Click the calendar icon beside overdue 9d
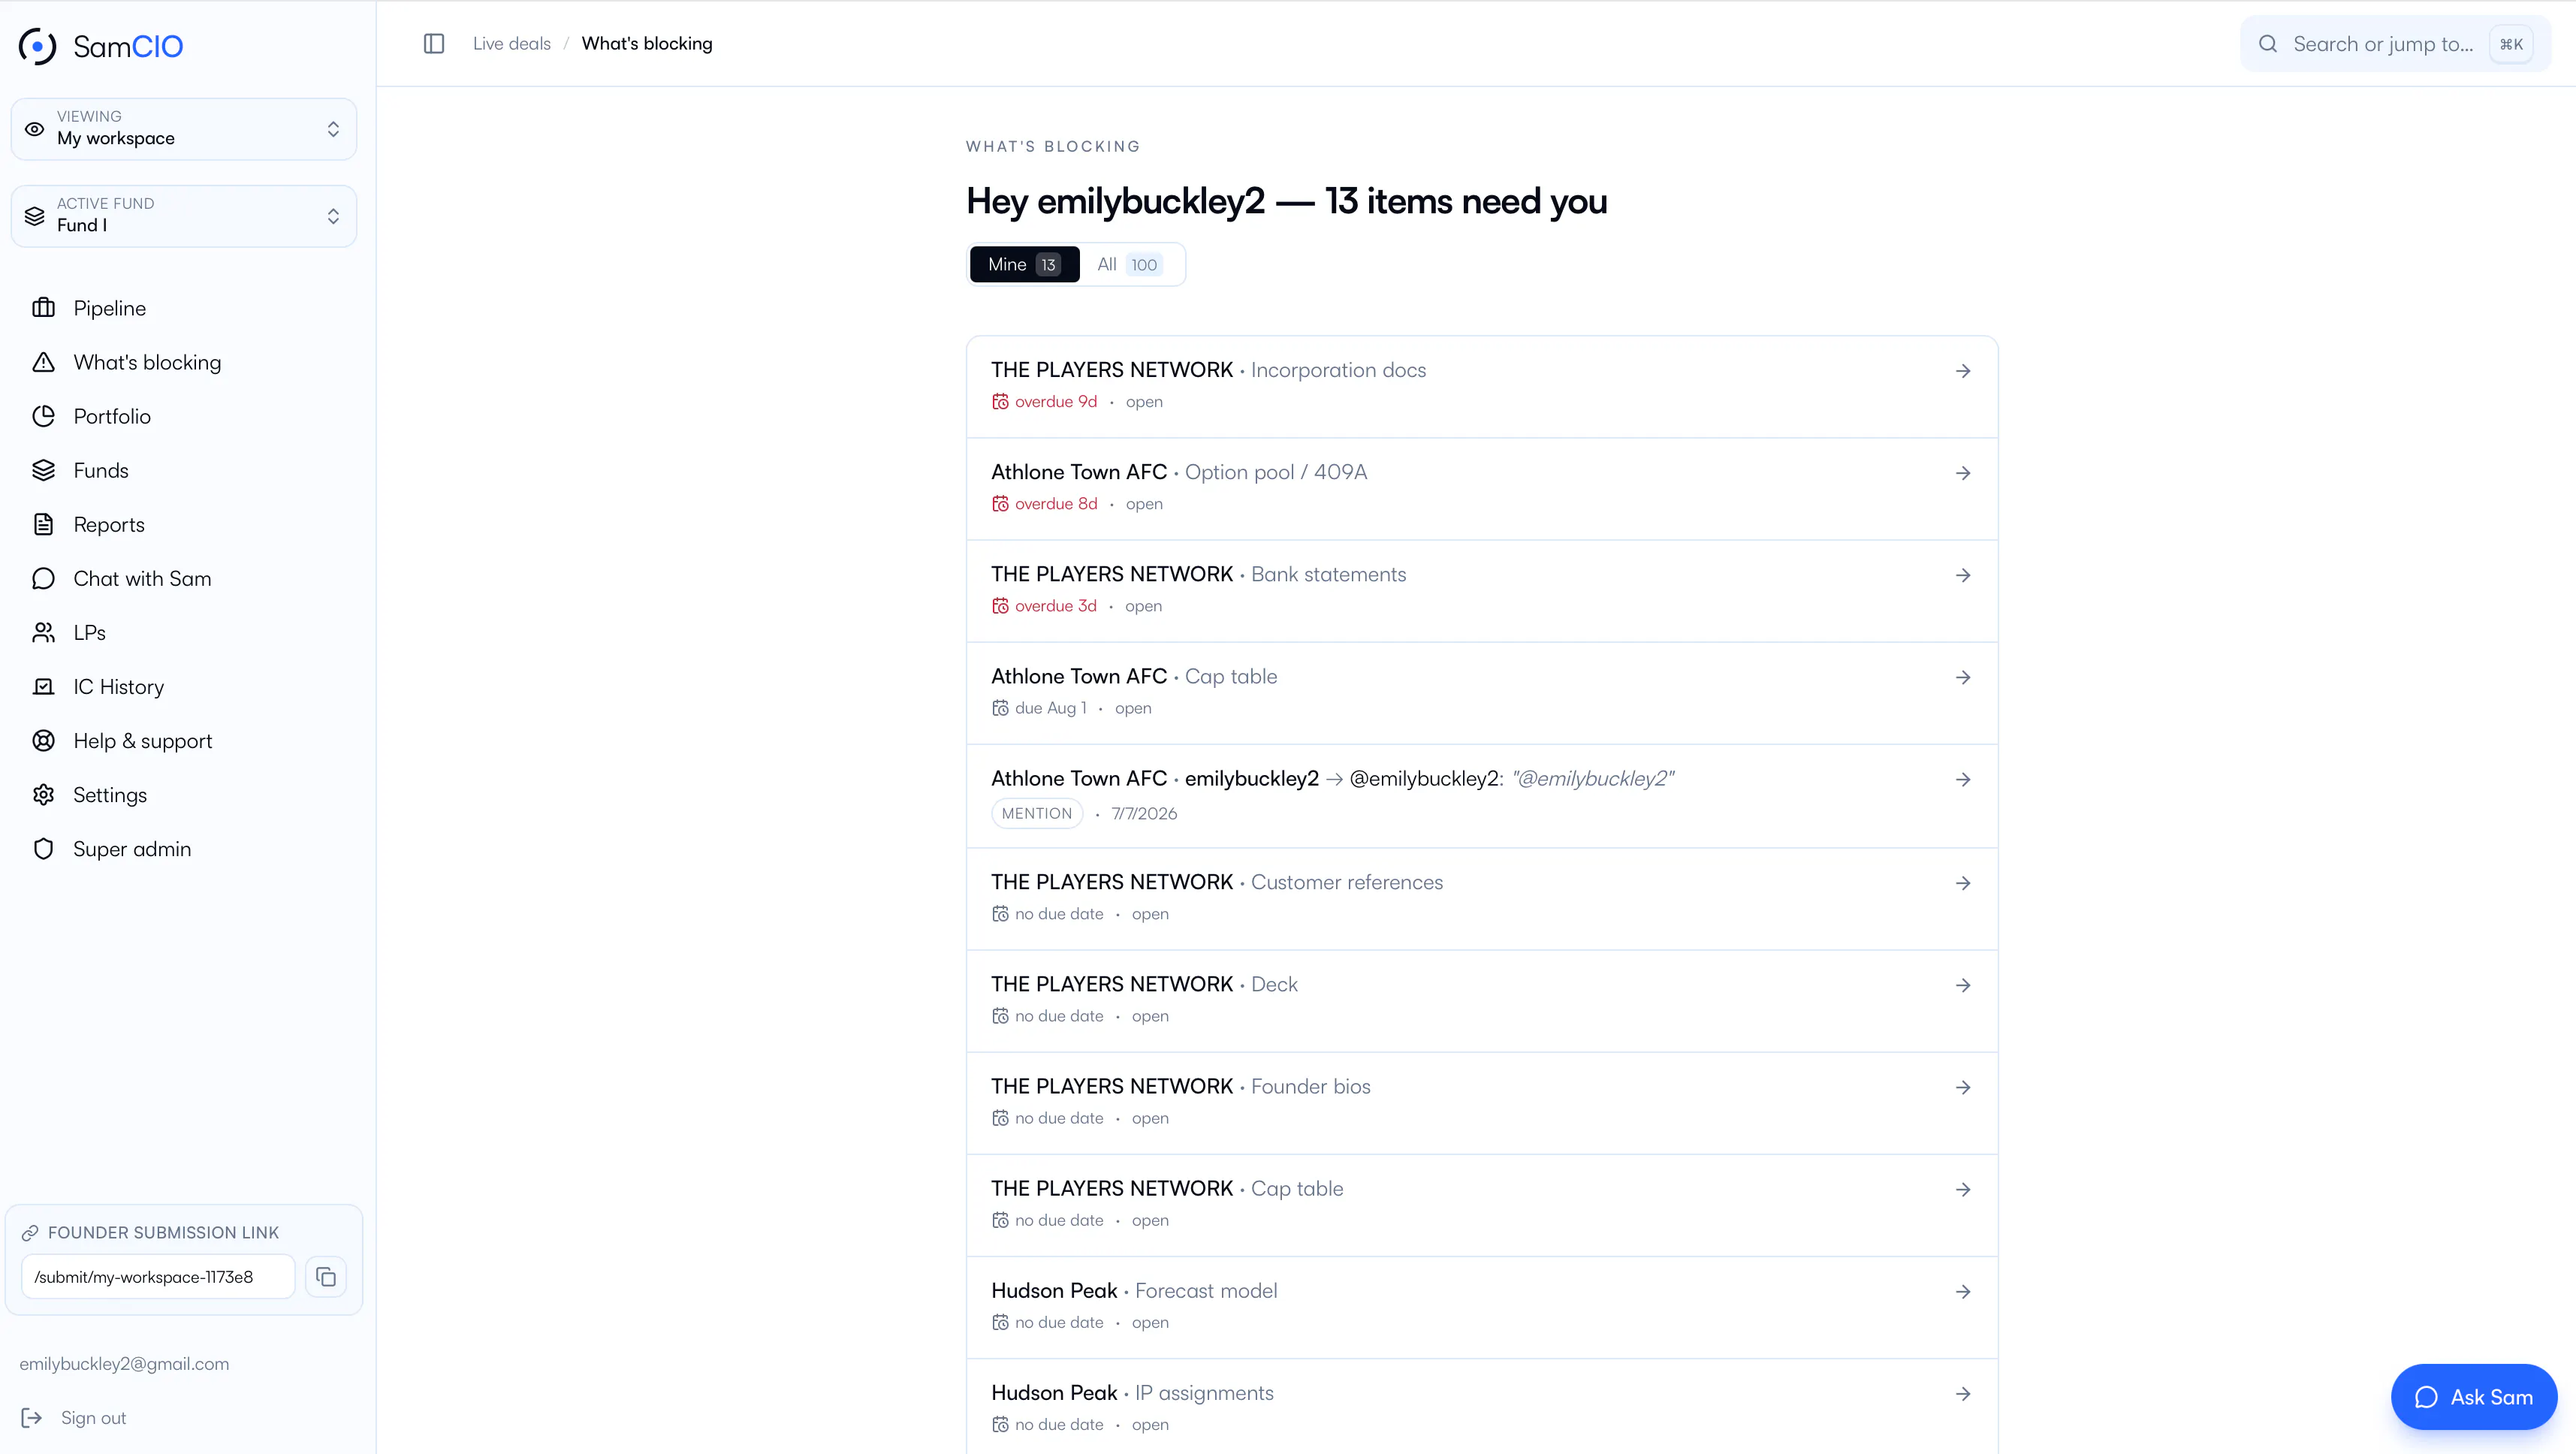Viewport: 2576px width, 1454px height. click(1000, 402)
